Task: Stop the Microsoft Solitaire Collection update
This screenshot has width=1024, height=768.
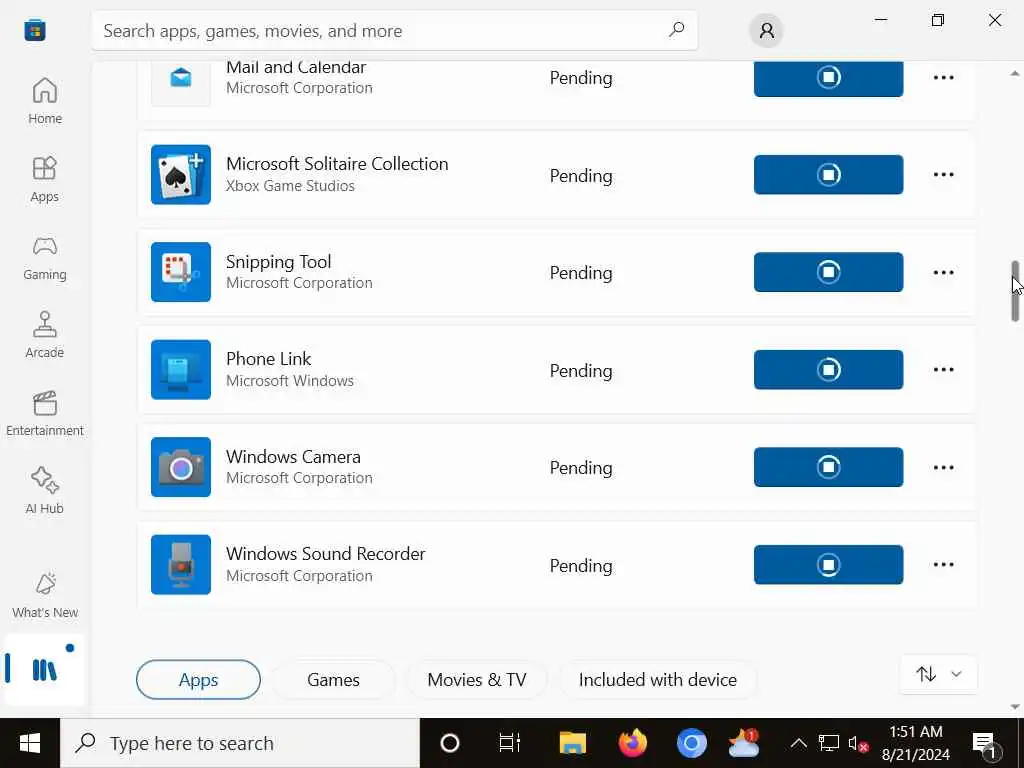Action: [828, 174]
